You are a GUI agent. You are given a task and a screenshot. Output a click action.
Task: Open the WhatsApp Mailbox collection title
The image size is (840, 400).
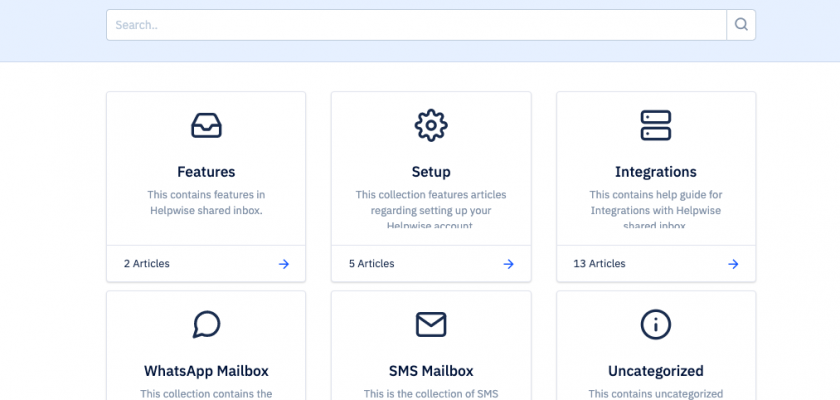(206, 371)
